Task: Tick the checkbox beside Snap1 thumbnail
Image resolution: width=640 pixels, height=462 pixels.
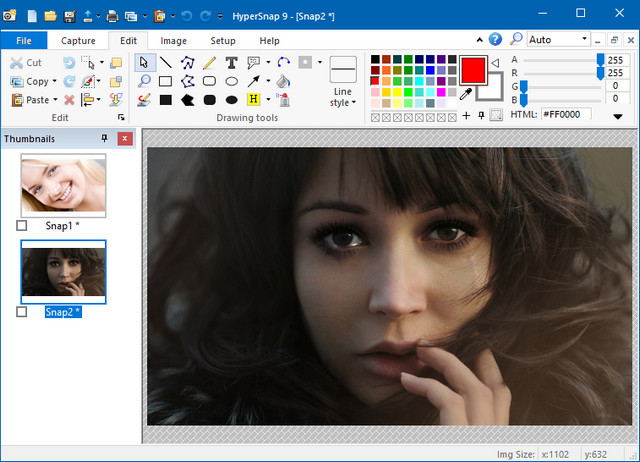Action: (x=22, y=226)
